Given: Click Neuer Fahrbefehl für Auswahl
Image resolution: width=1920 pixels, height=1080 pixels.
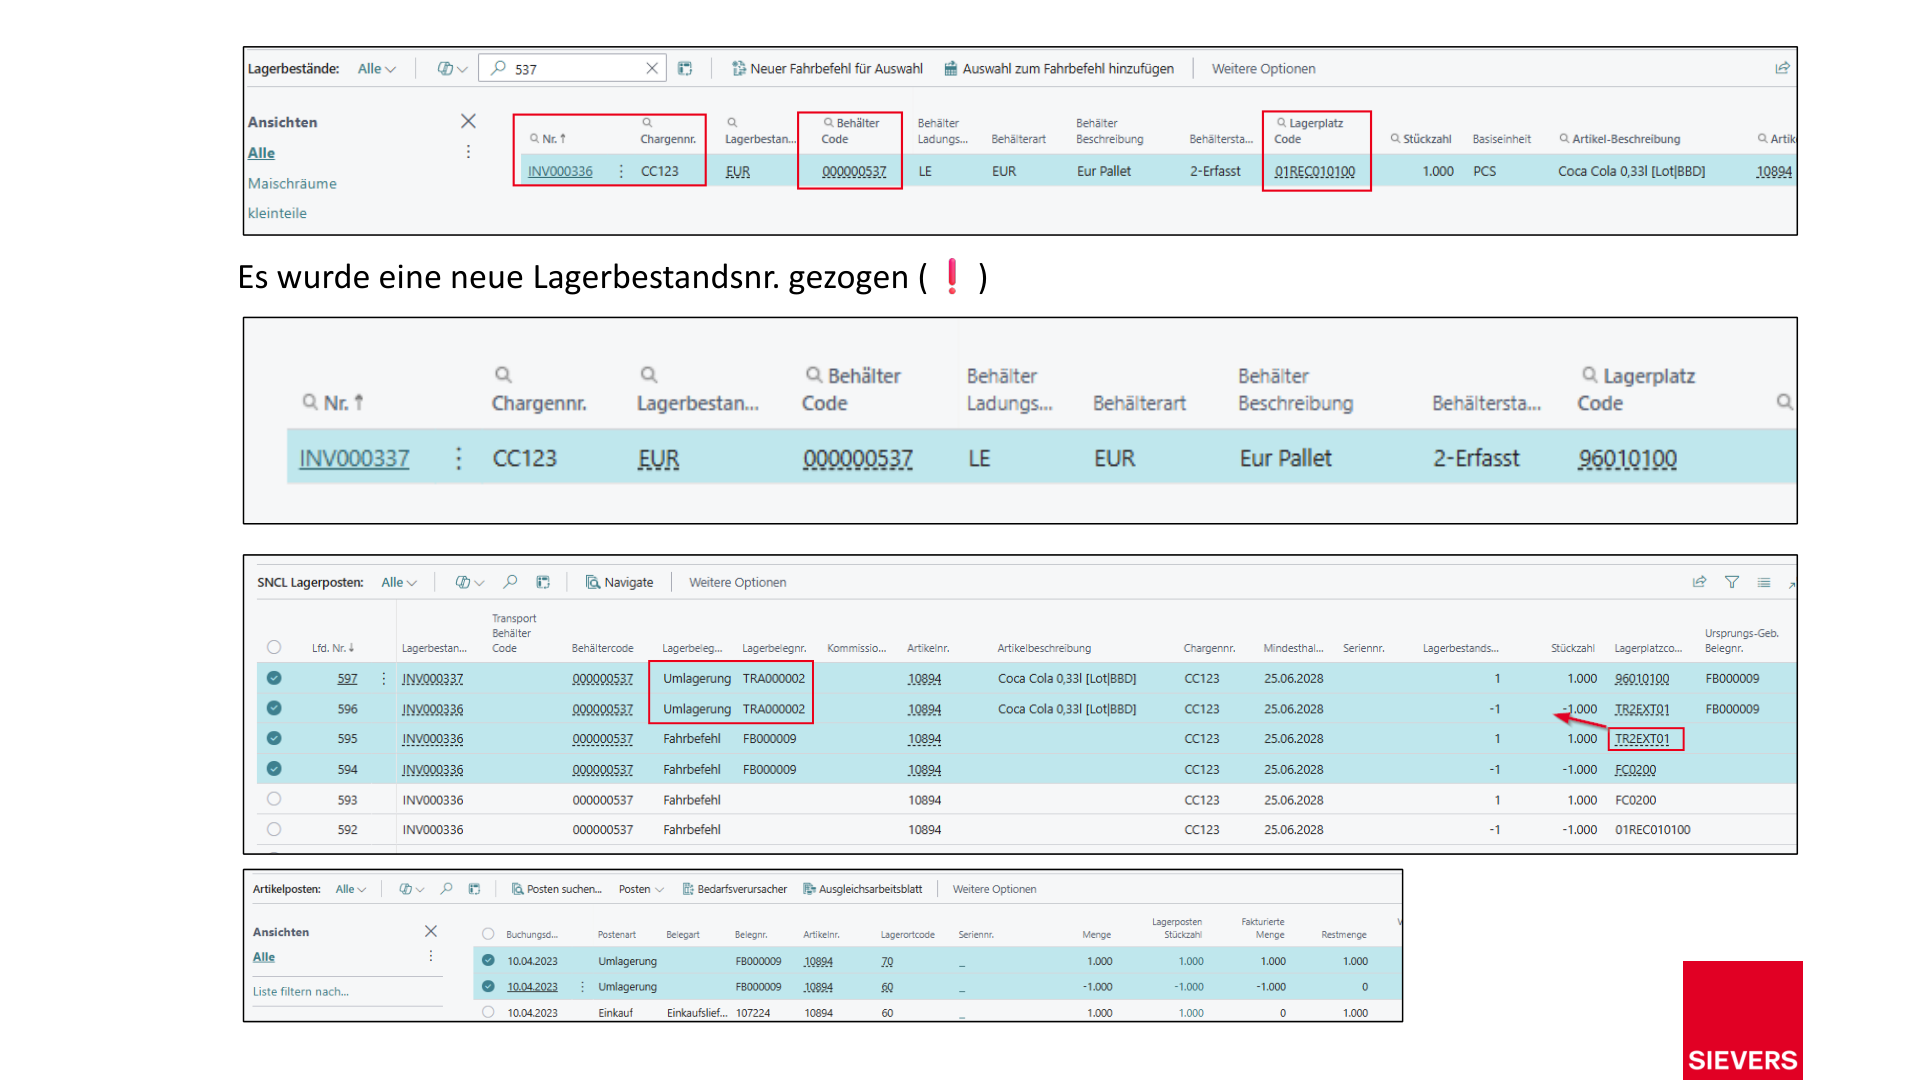Looking at the screenshot, I should (x=827, y=68).
